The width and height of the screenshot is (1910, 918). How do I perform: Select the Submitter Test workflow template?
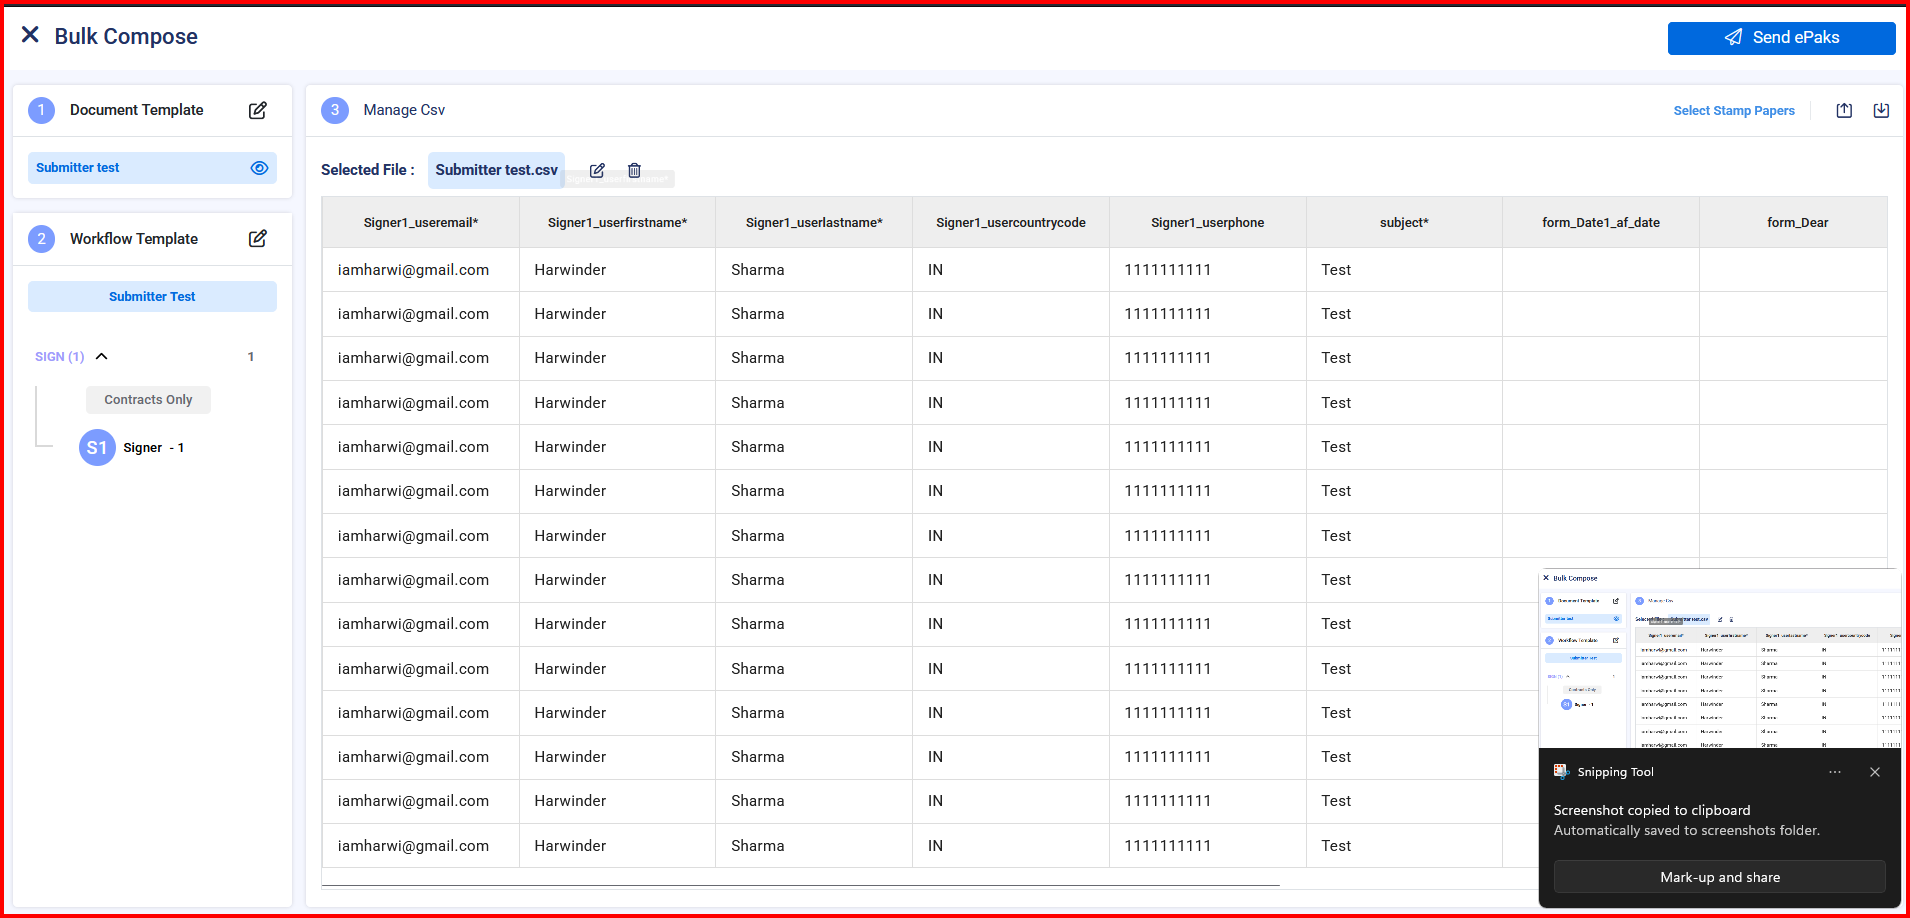[x=152, y=297]
